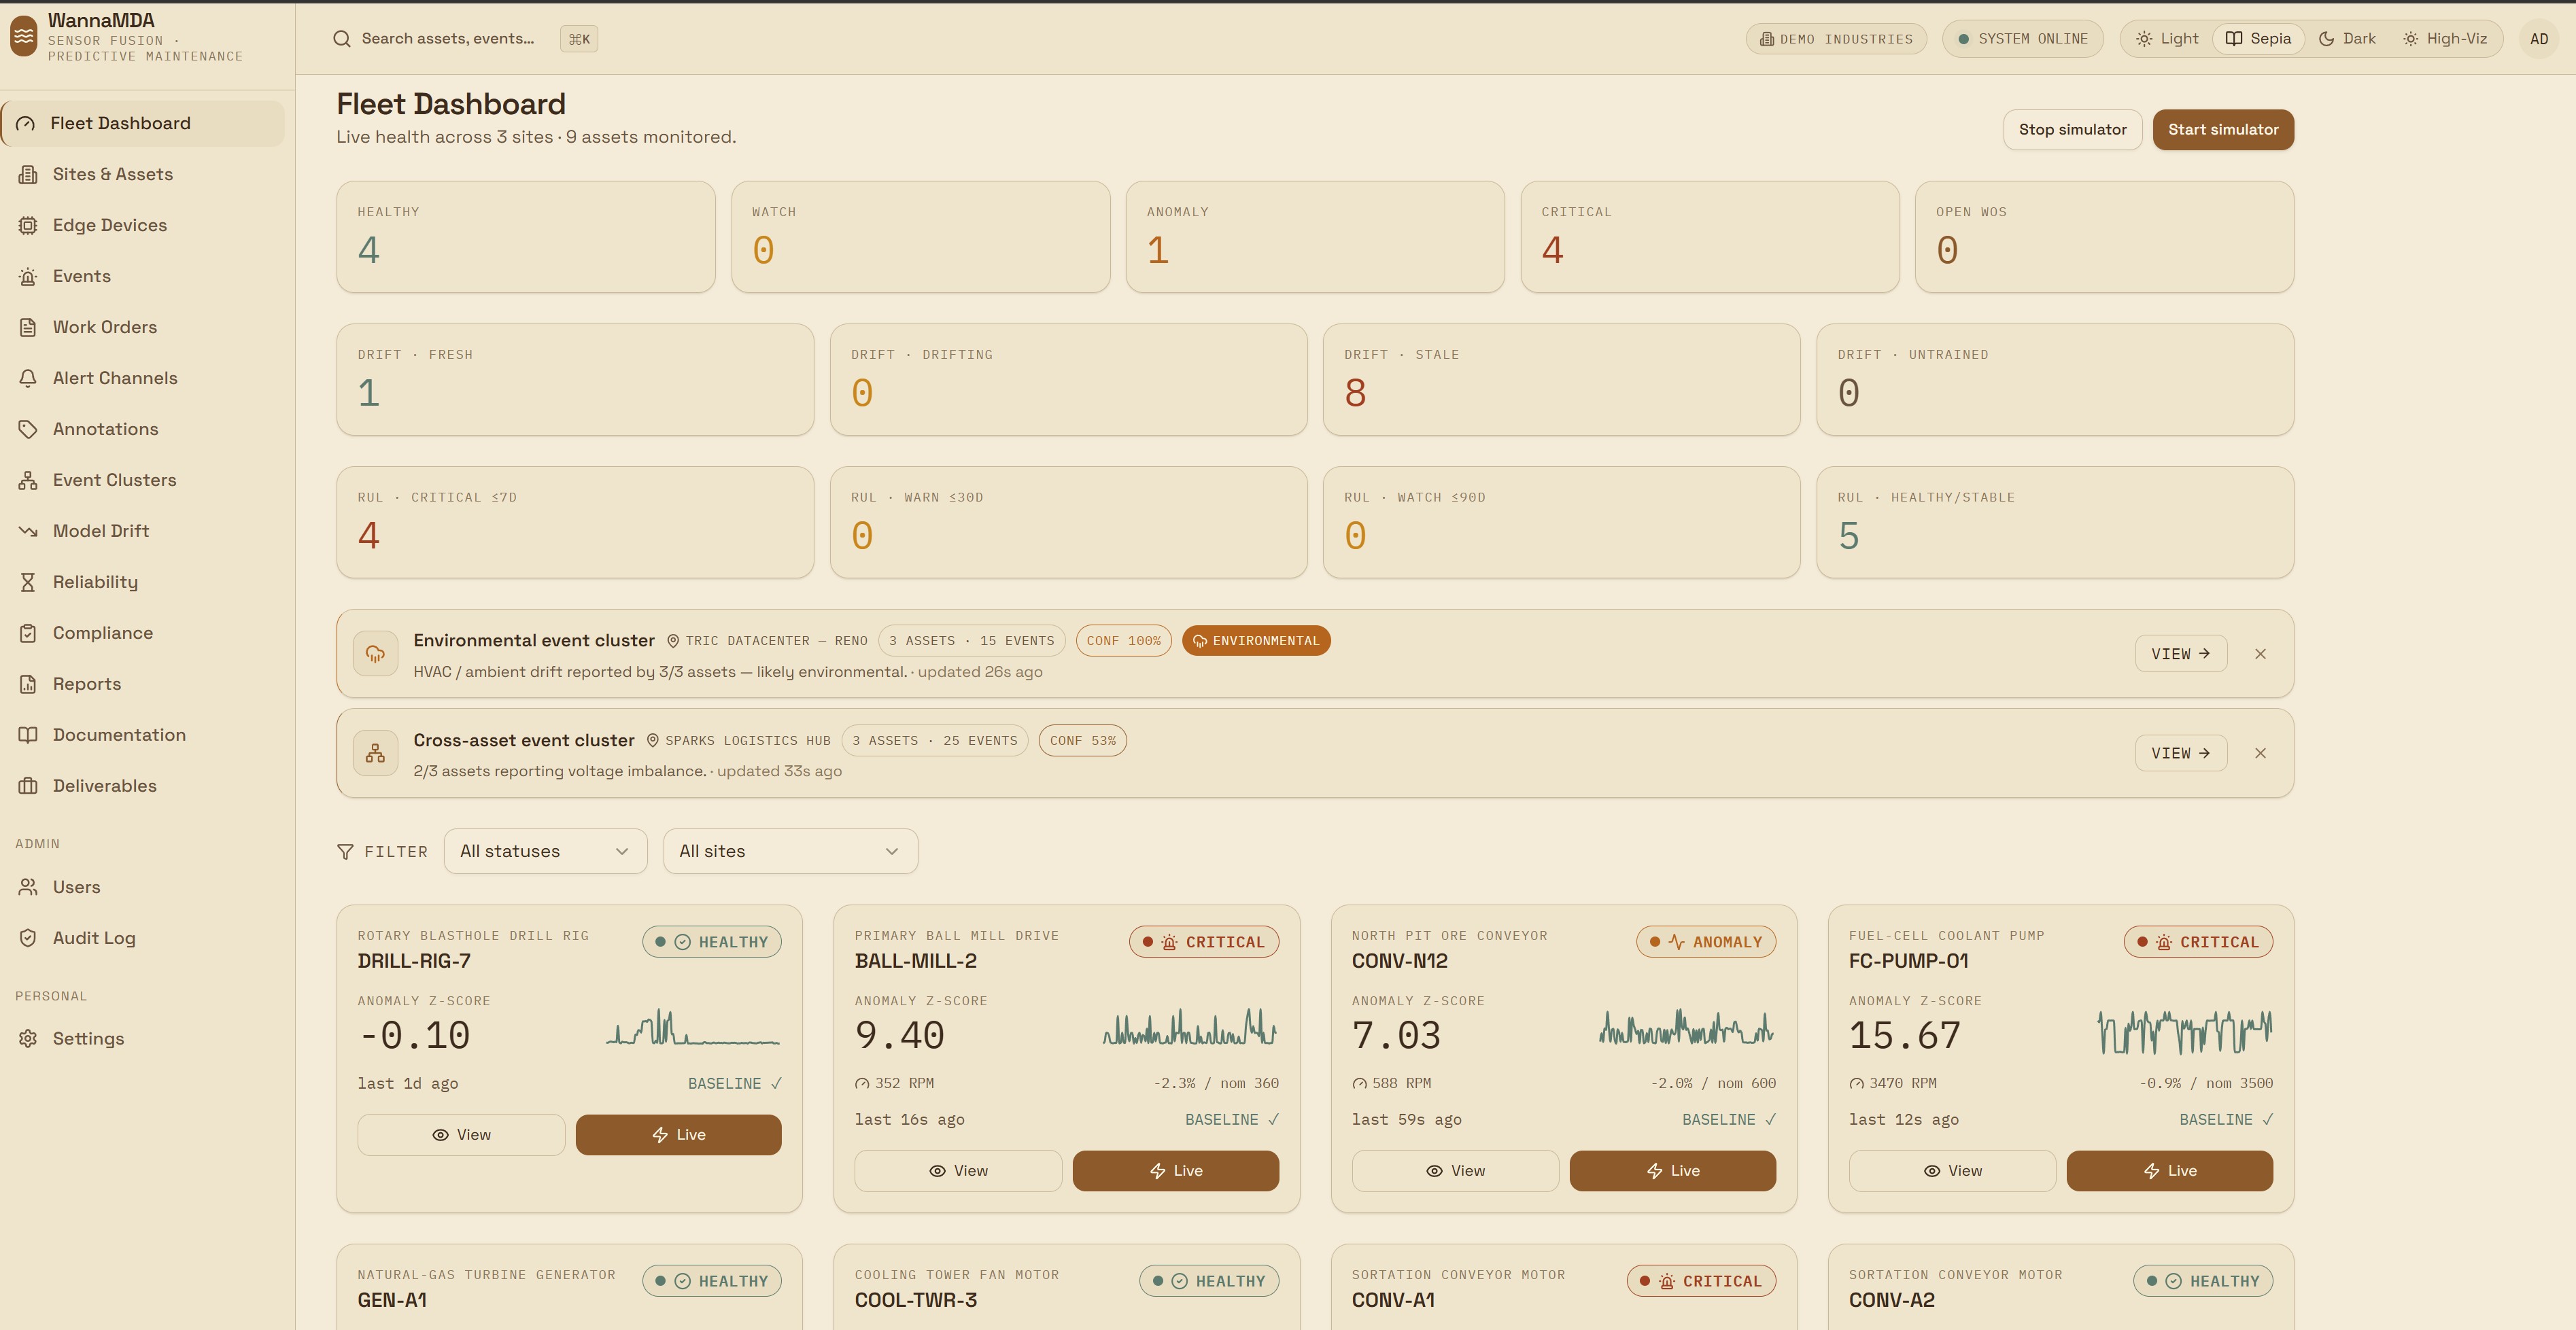2576x1330 pixels.
Task: Toggle Live mode for BALL-MILL-2
Action: coord(1175,1171)
